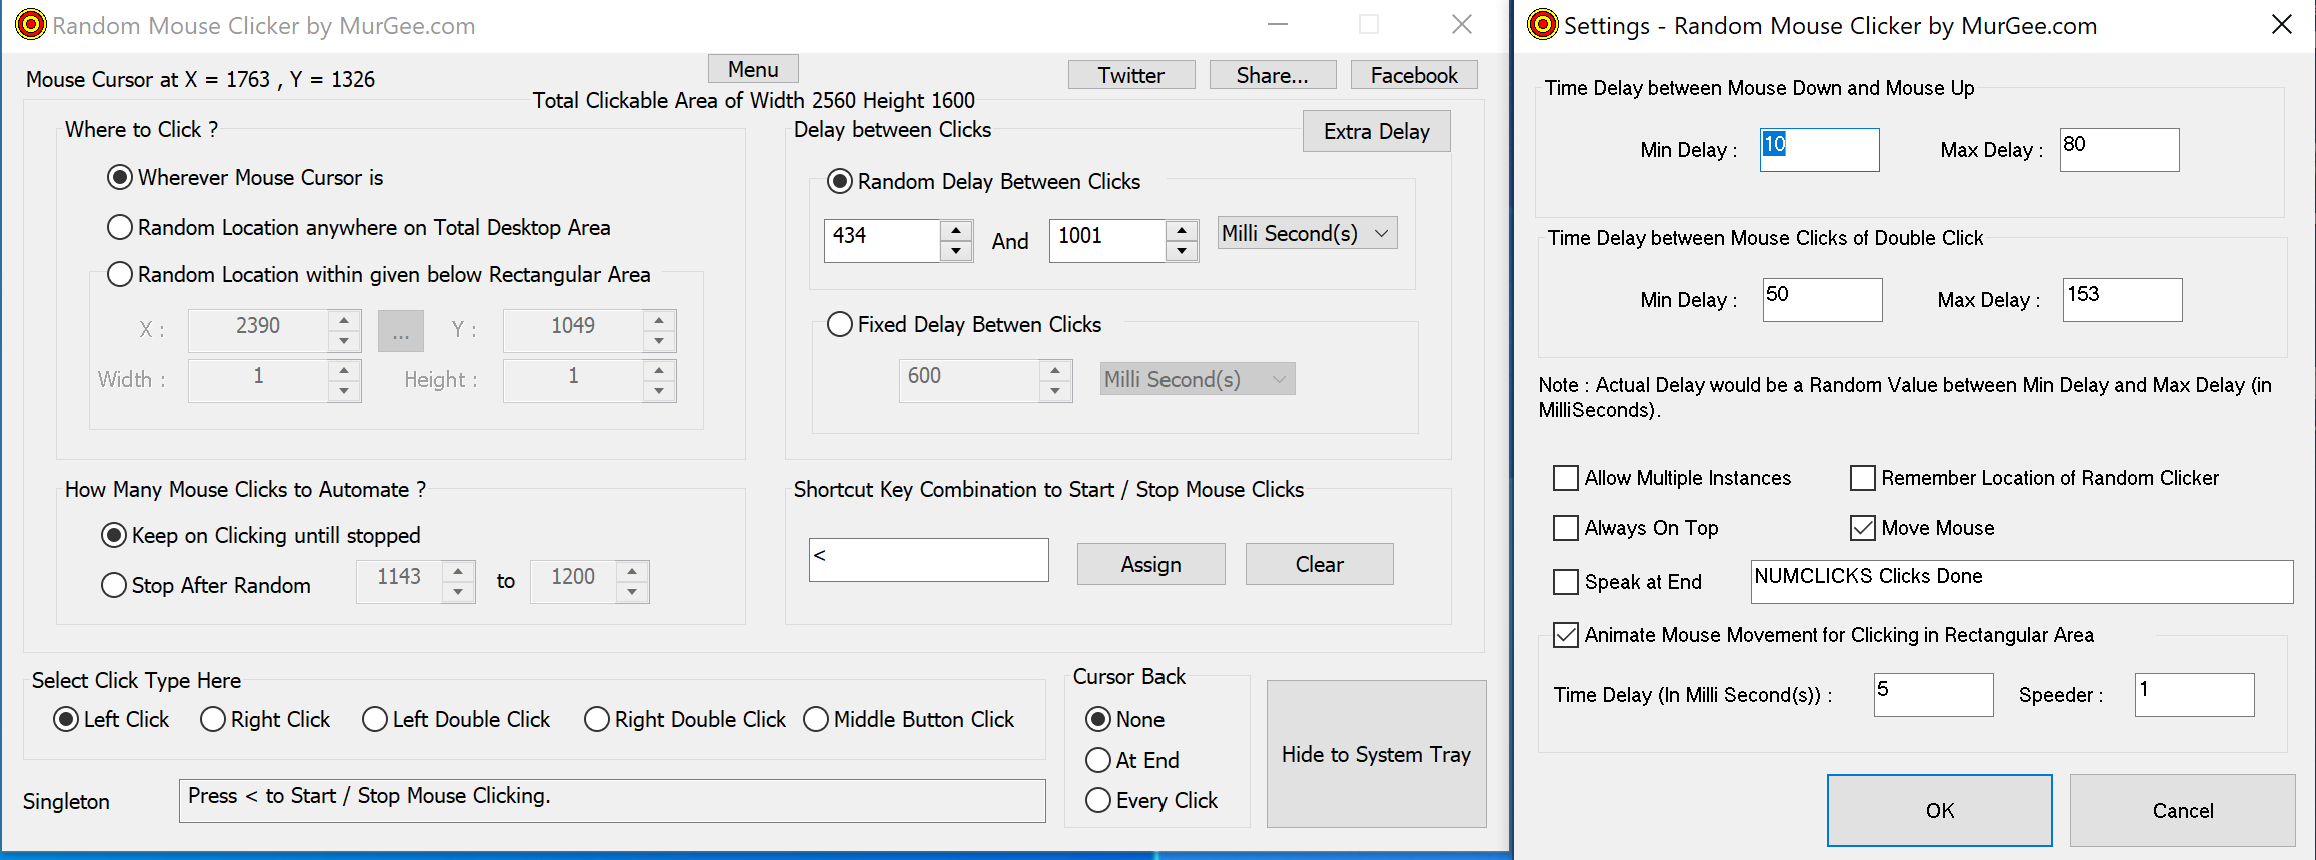This screenshot has width=2316, height=860.
Task: Click the ... location picker button
Action: 401,331
